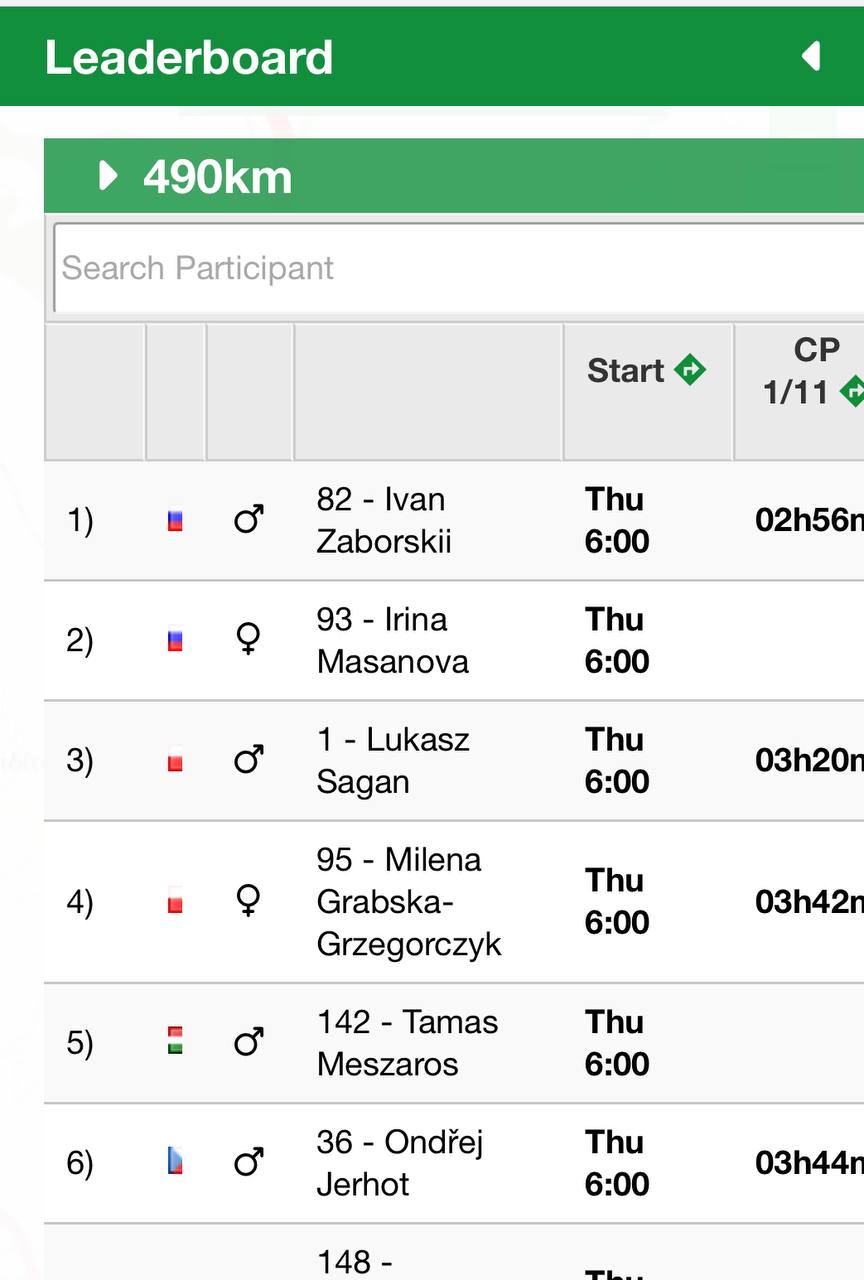The image size is (864, 1280).
Task: Click the 02h56m checkpoint time for Zaborskii
Action: (x=809, y=521)
